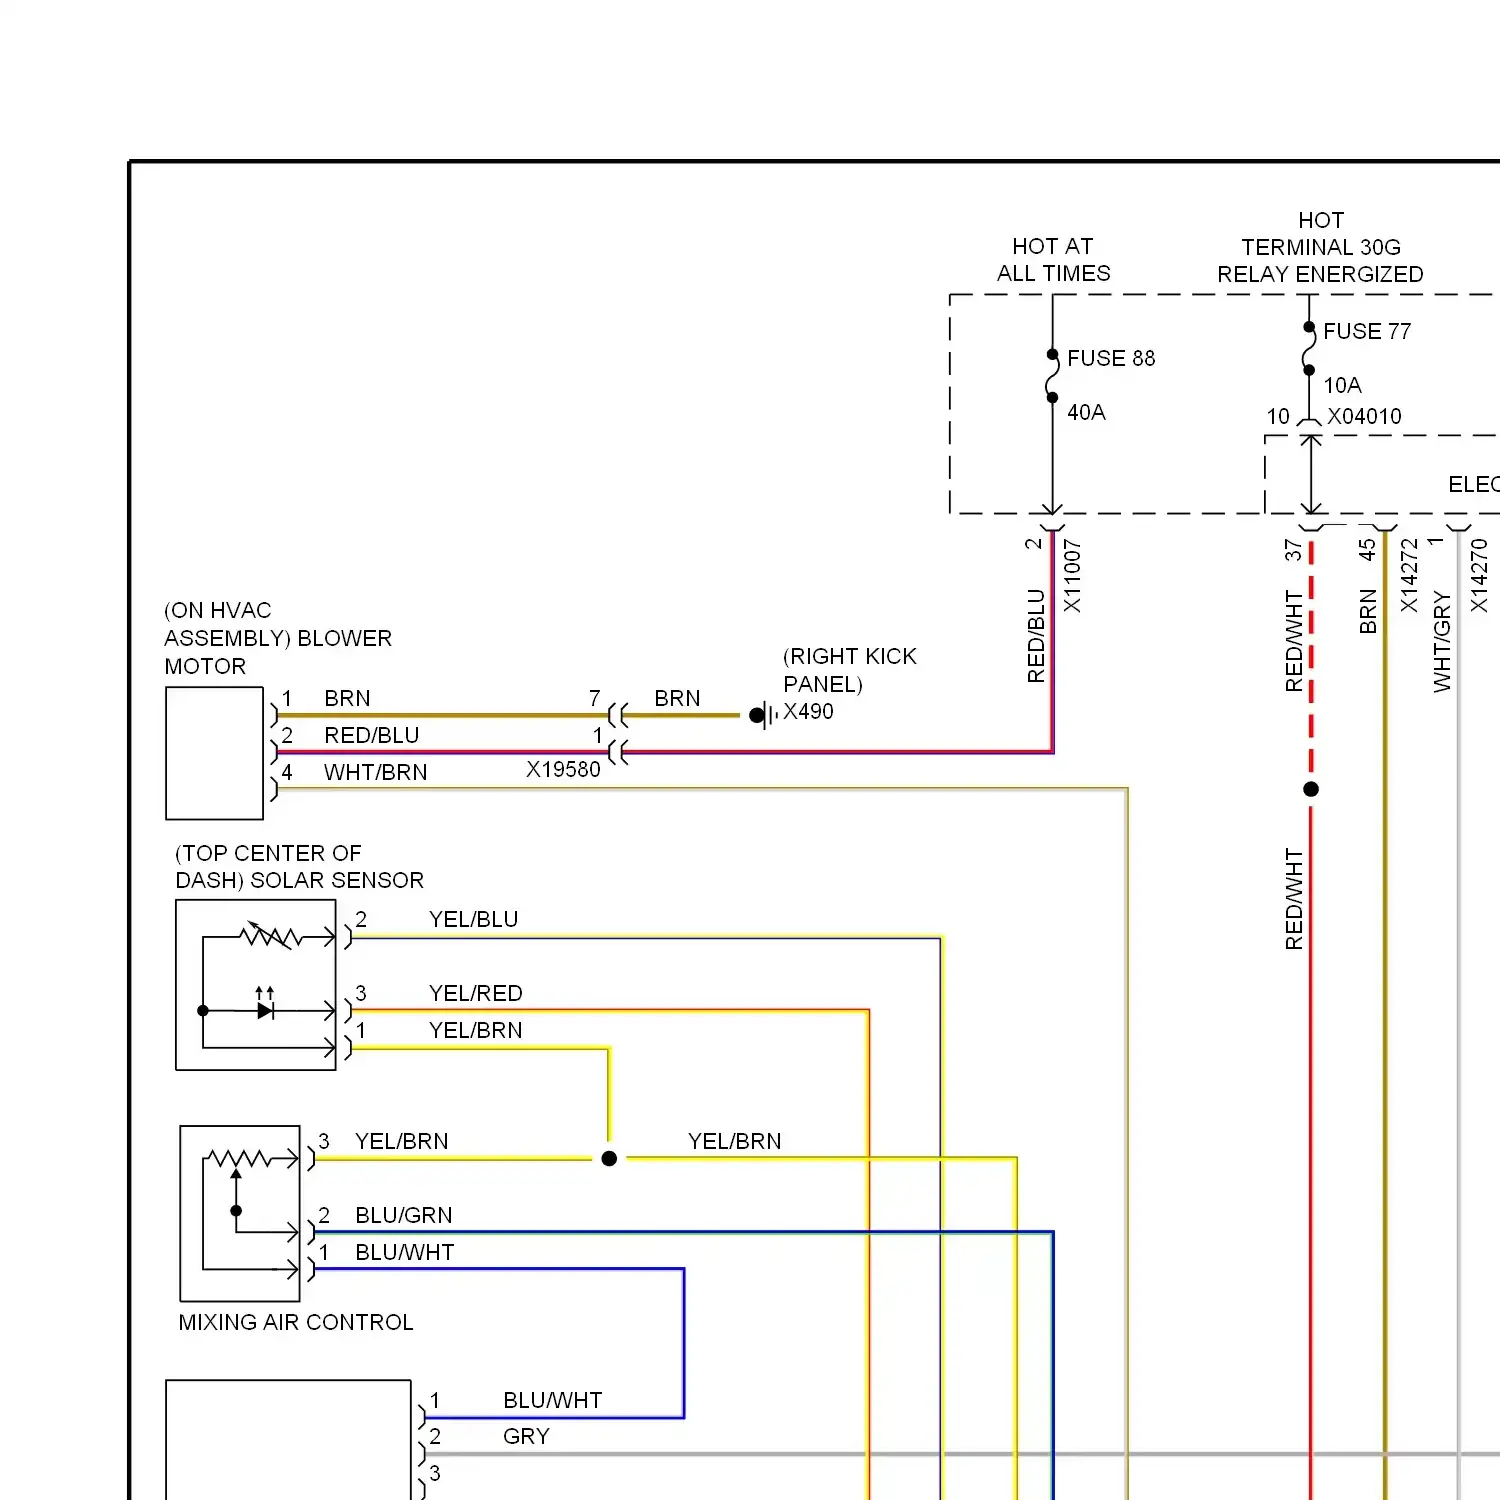The image size is (1500, 1500).
Task: Click the RIGHT KICK PANEL location note
Action: tap(849, 670)
